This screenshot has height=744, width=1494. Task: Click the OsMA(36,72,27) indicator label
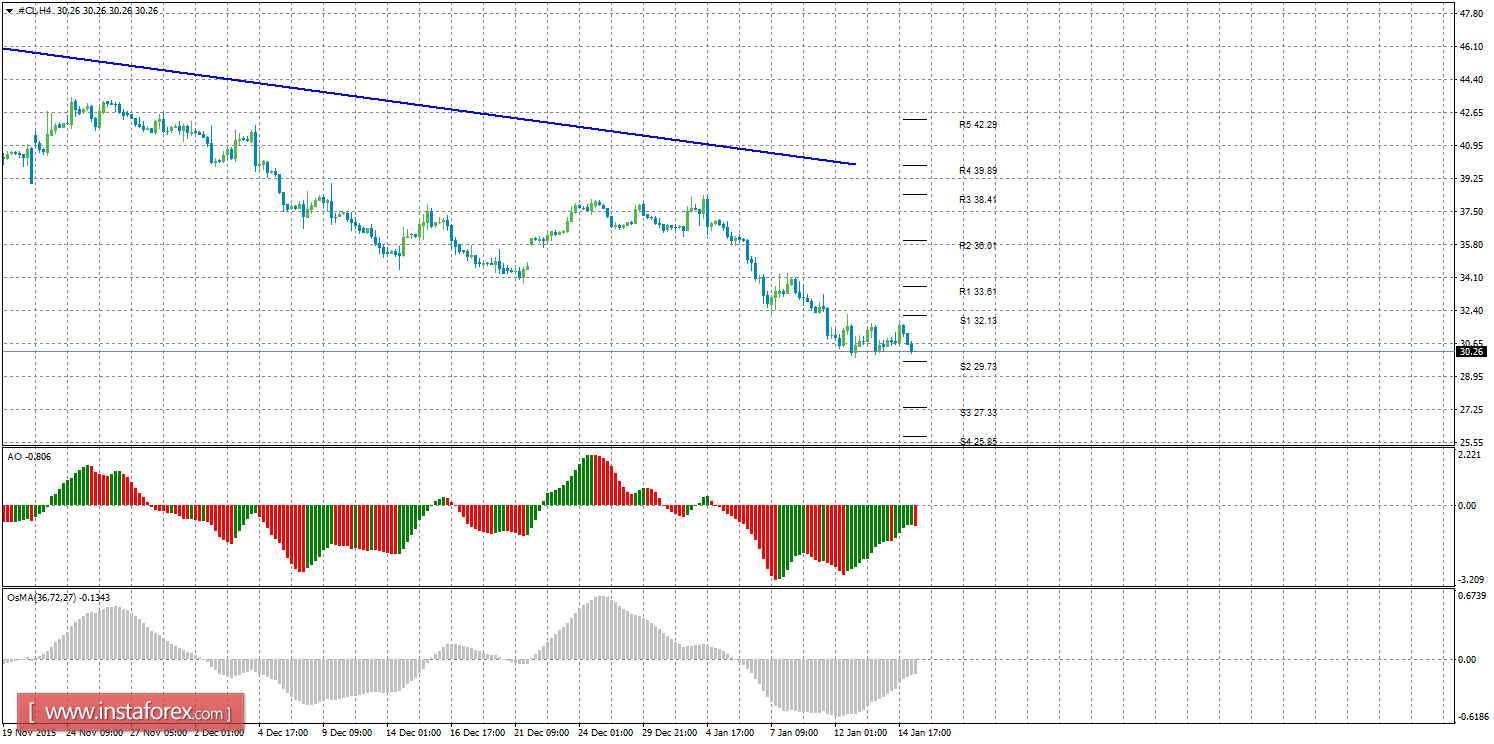[x=59, y=598]
